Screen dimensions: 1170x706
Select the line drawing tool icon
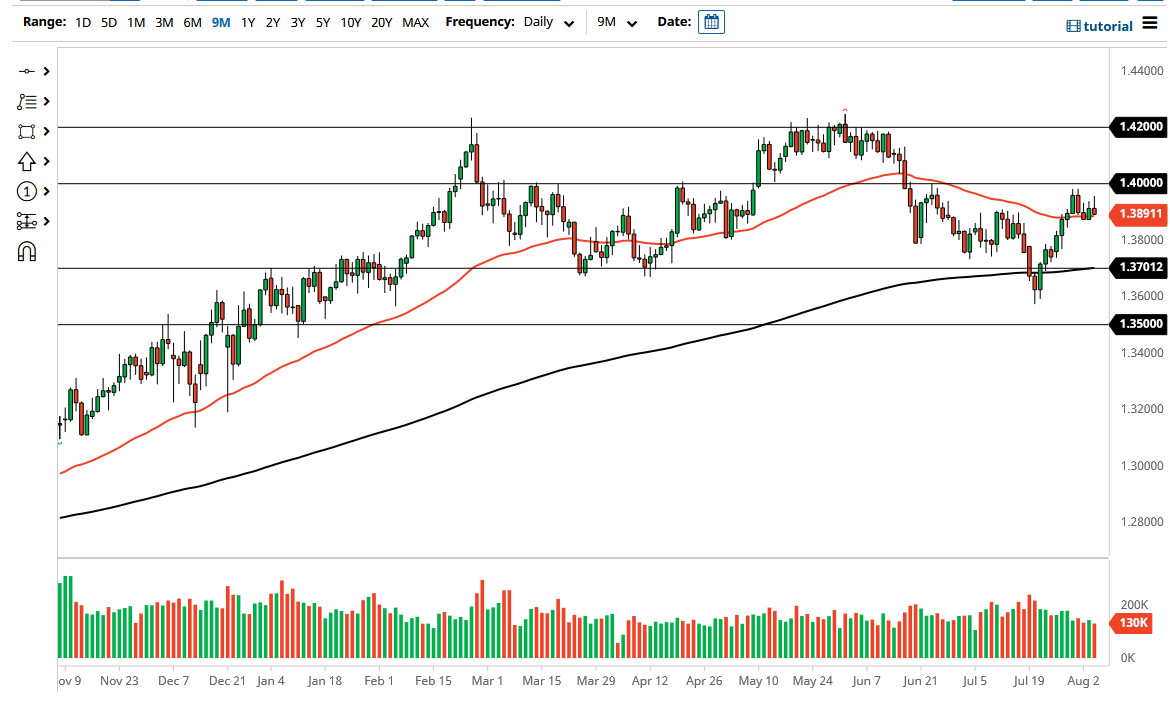pyautogui.click(x=26, y=71)
